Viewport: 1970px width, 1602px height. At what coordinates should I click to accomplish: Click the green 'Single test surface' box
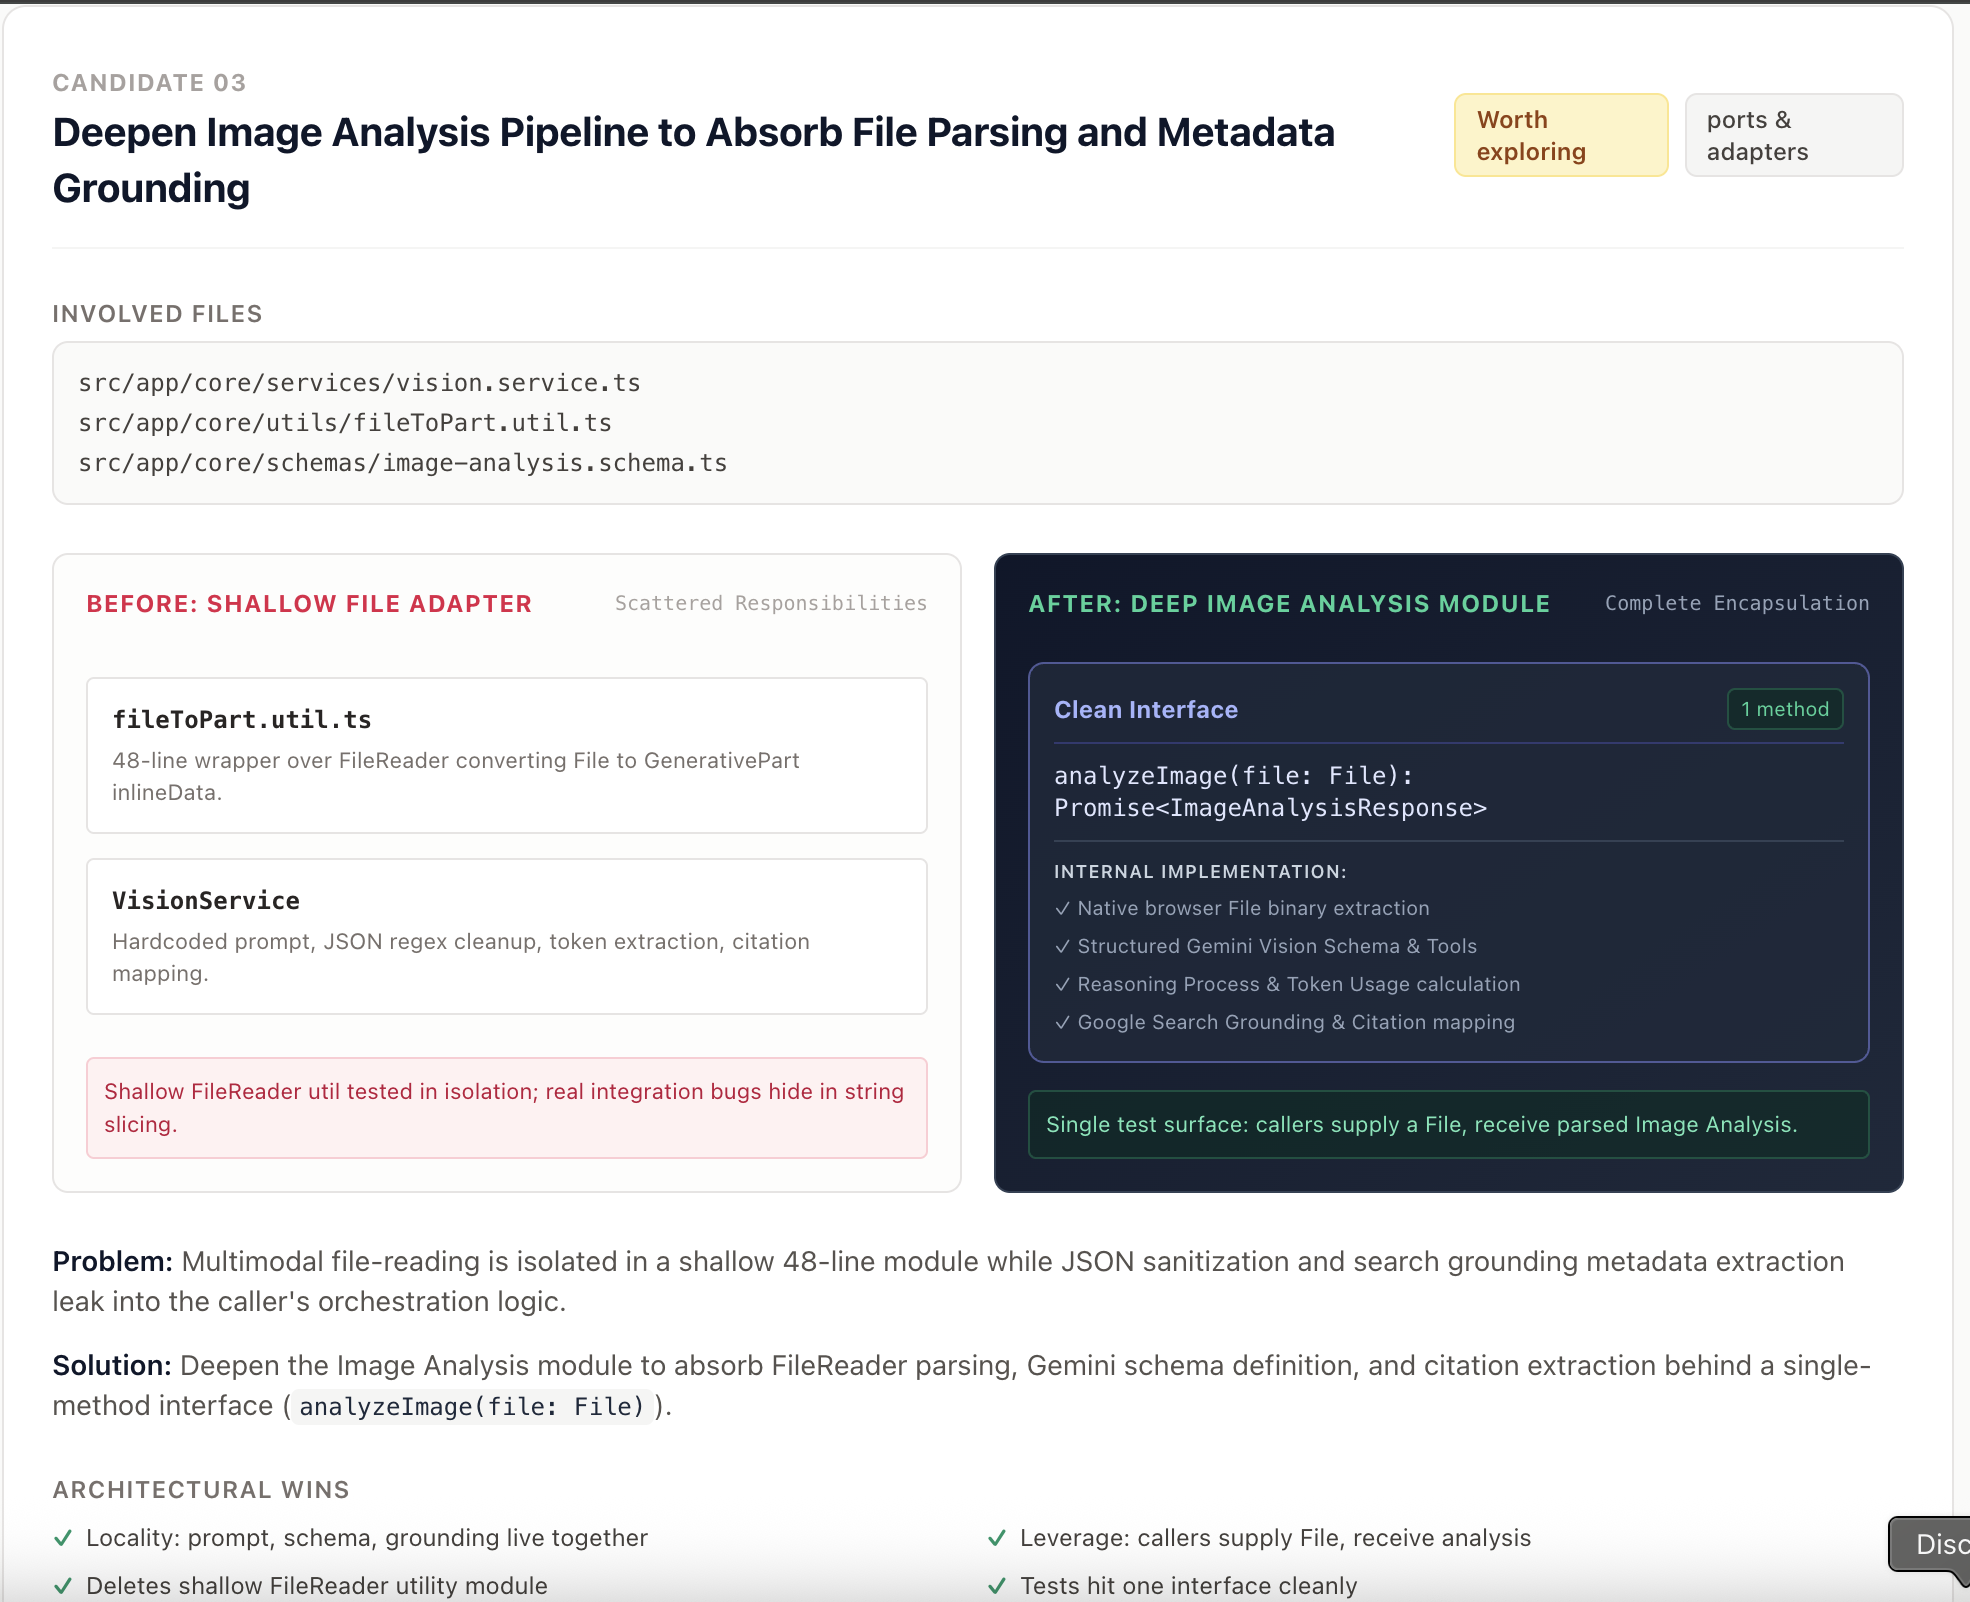(x=1448, y=1124)
